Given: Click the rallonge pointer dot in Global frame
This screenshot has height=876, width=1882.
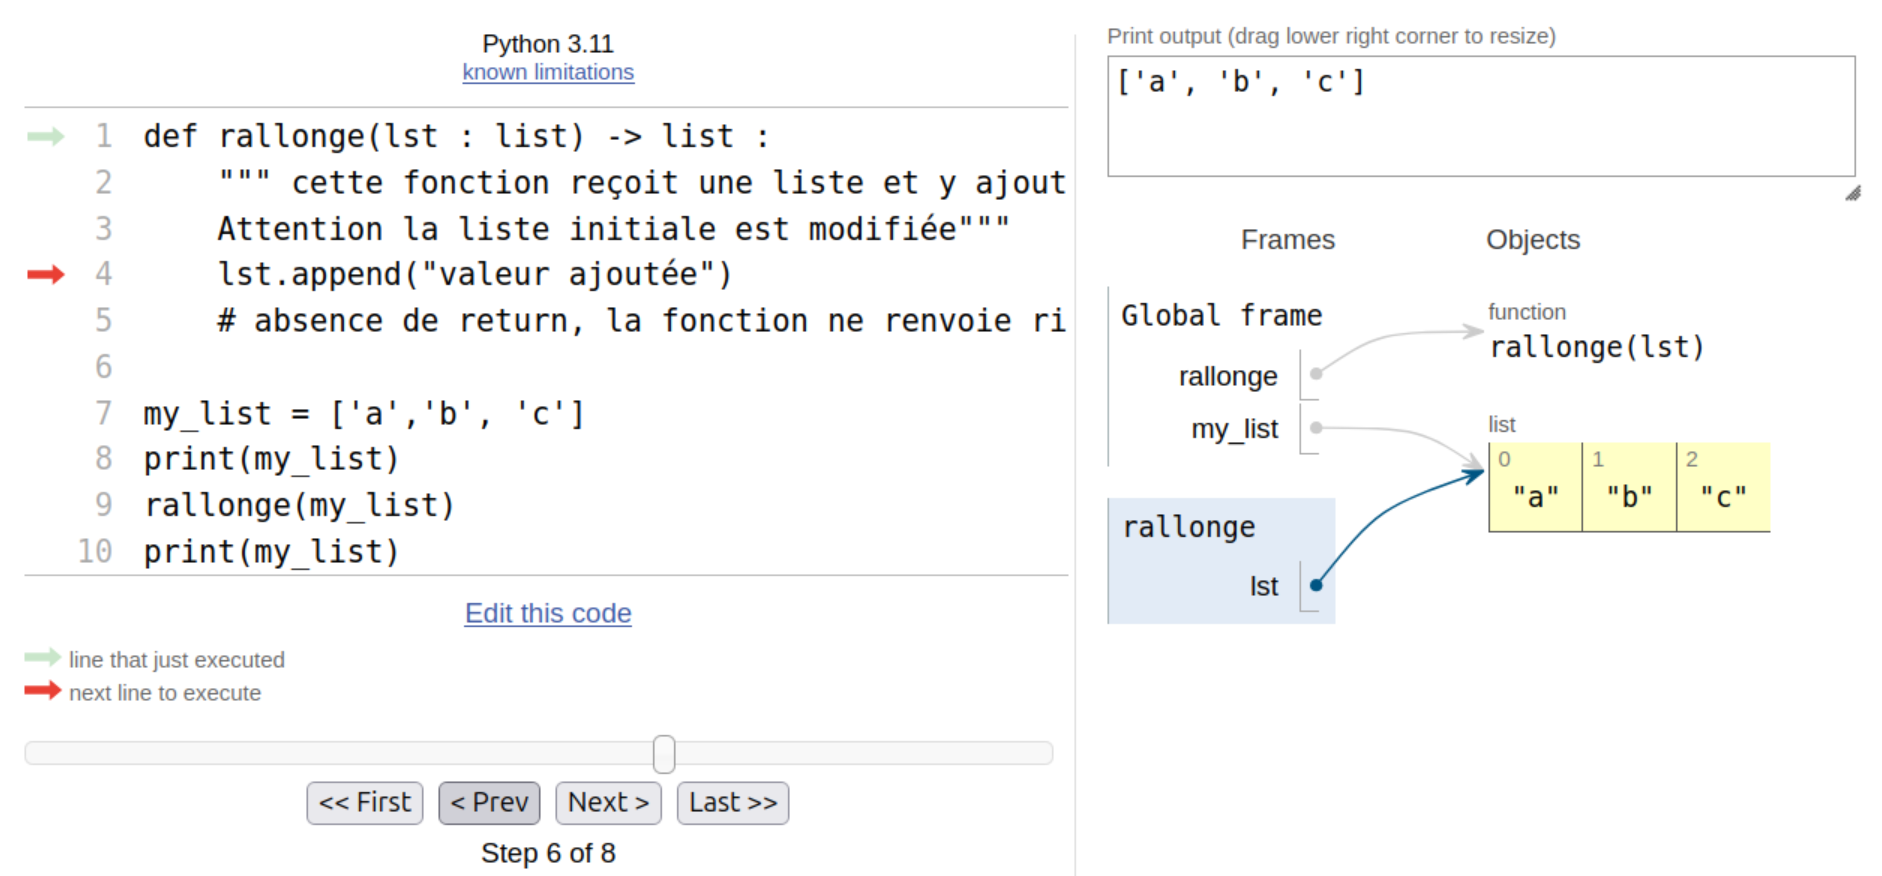Looking at the screenshot, I should (1316, 374).
